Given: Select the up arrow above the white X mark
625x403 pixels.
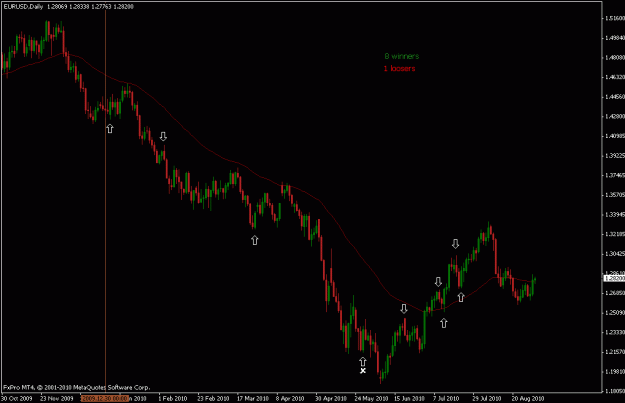Looking at the screenshot, I should [x=362, y=362].
